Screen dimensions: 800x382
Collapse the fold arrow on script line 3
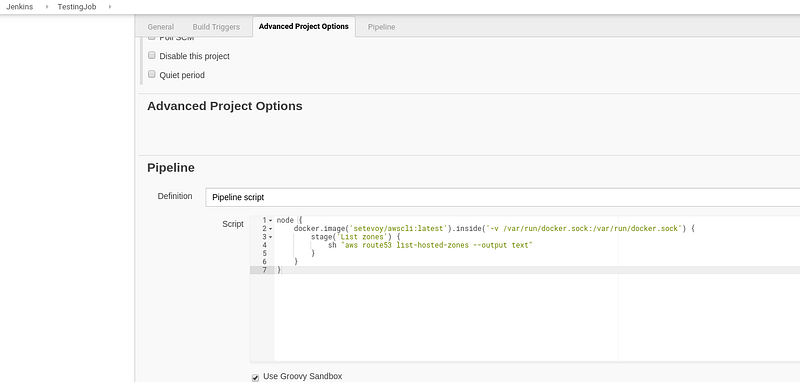[x=270, y=237]
